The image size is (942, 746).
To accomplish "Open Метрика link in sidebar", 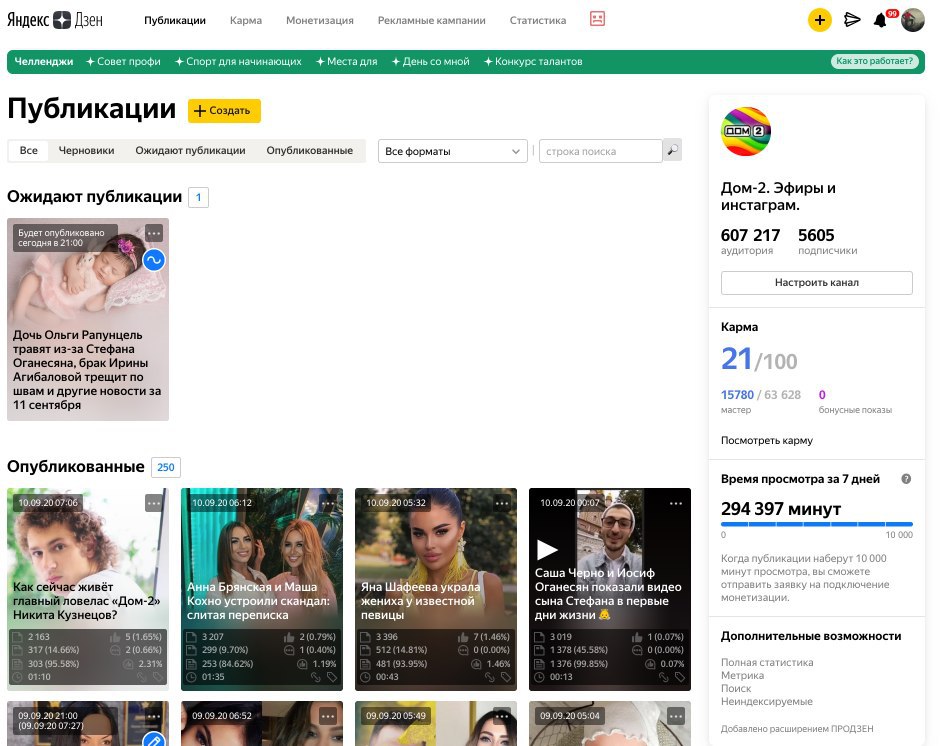I will [x=743, y=675].
